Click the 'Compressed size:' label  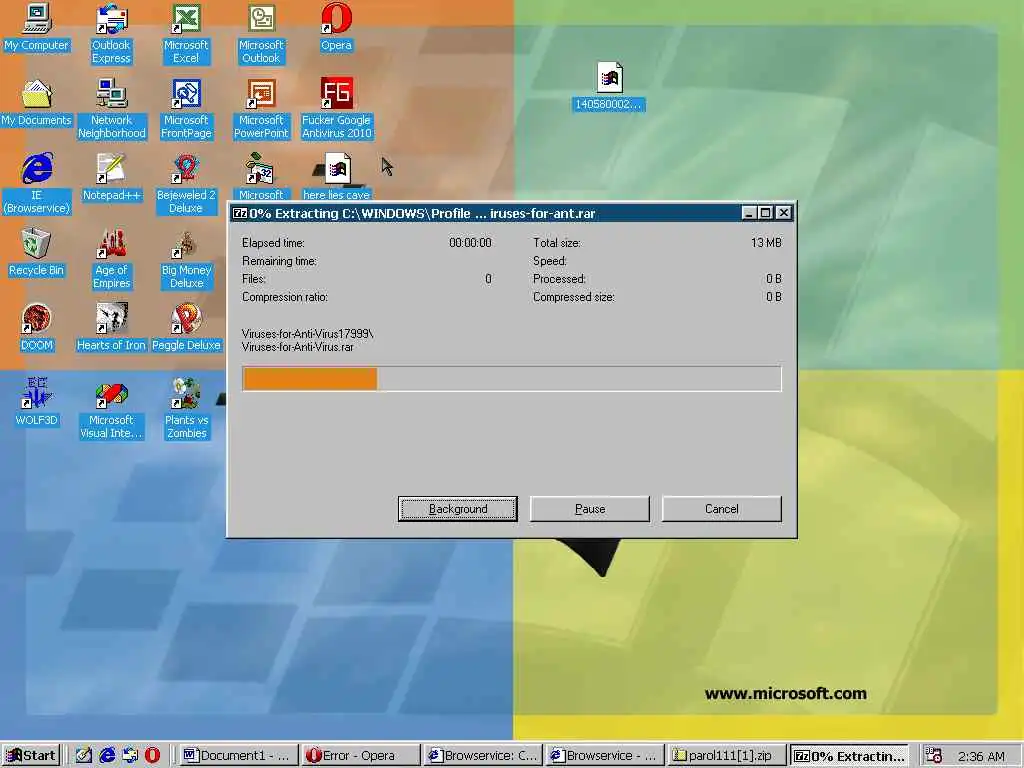coord(573,296)
